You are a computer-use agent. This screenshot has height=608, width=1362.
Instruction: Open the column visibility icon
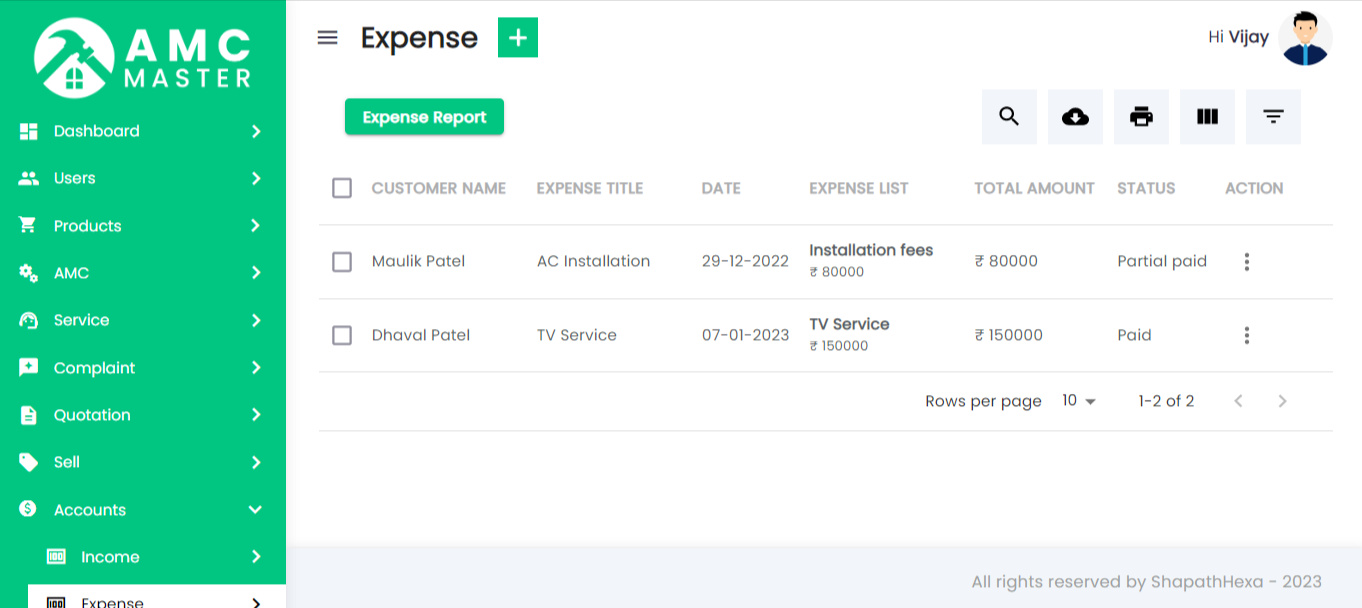click(1207, 116)
